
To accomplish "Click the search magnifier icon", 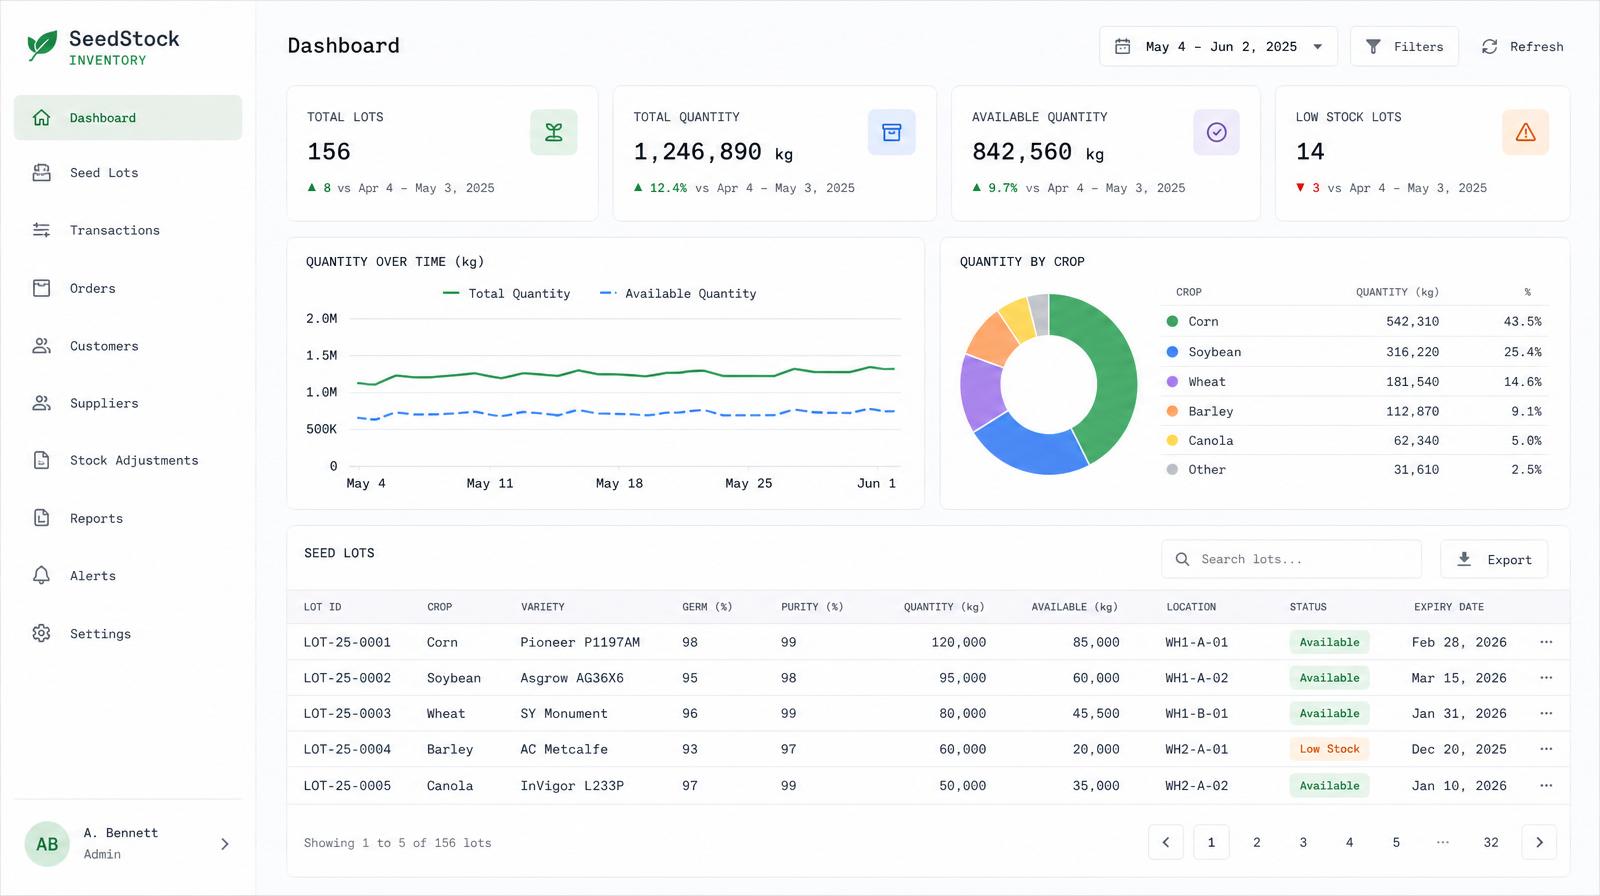I will pyautogui.click(x=1182, y=560).
